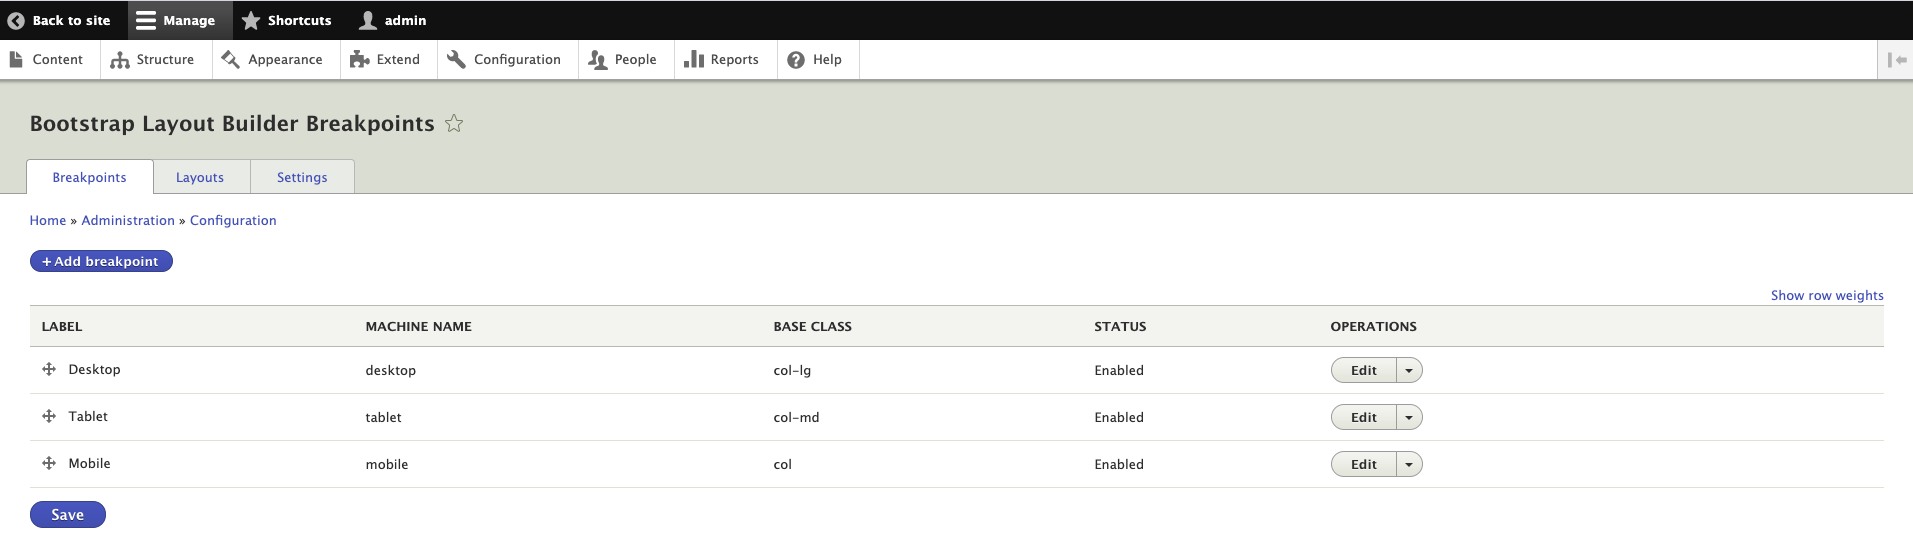Click the Desktop row drag handle
The height and width of the screenshot is (551, 1913).
pyautogui.click(x=49, y=370)
